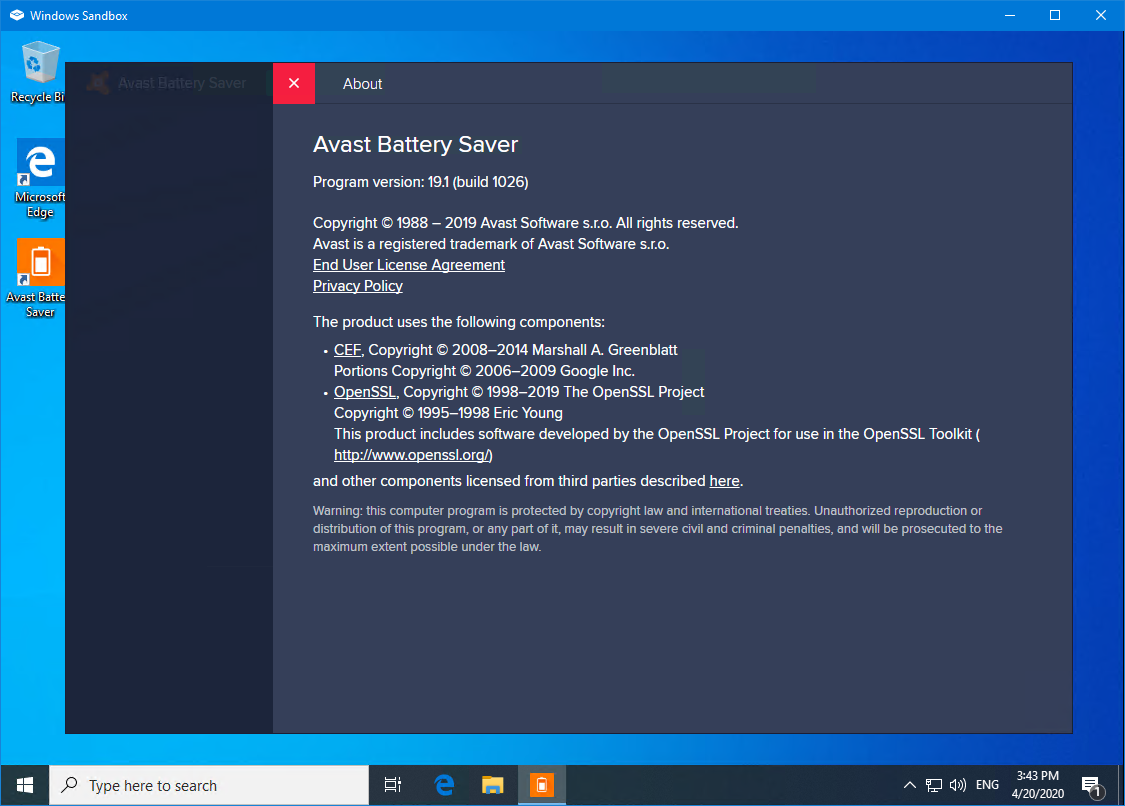Open the Action Center notifications icon
The width and height of the screenshot is (1125, 806).
click(1092, 787)
